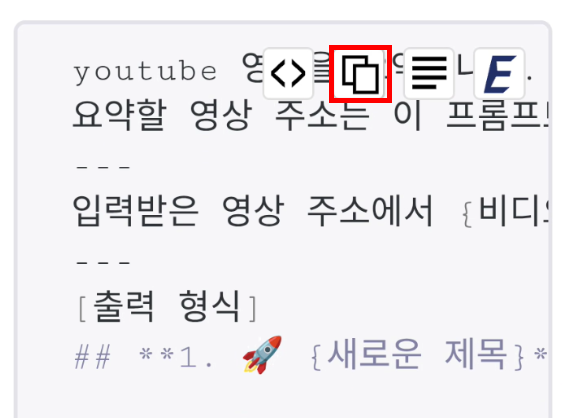Click the first --- separator line
This screenshot has width=574, height=418.
click(103, 167)
